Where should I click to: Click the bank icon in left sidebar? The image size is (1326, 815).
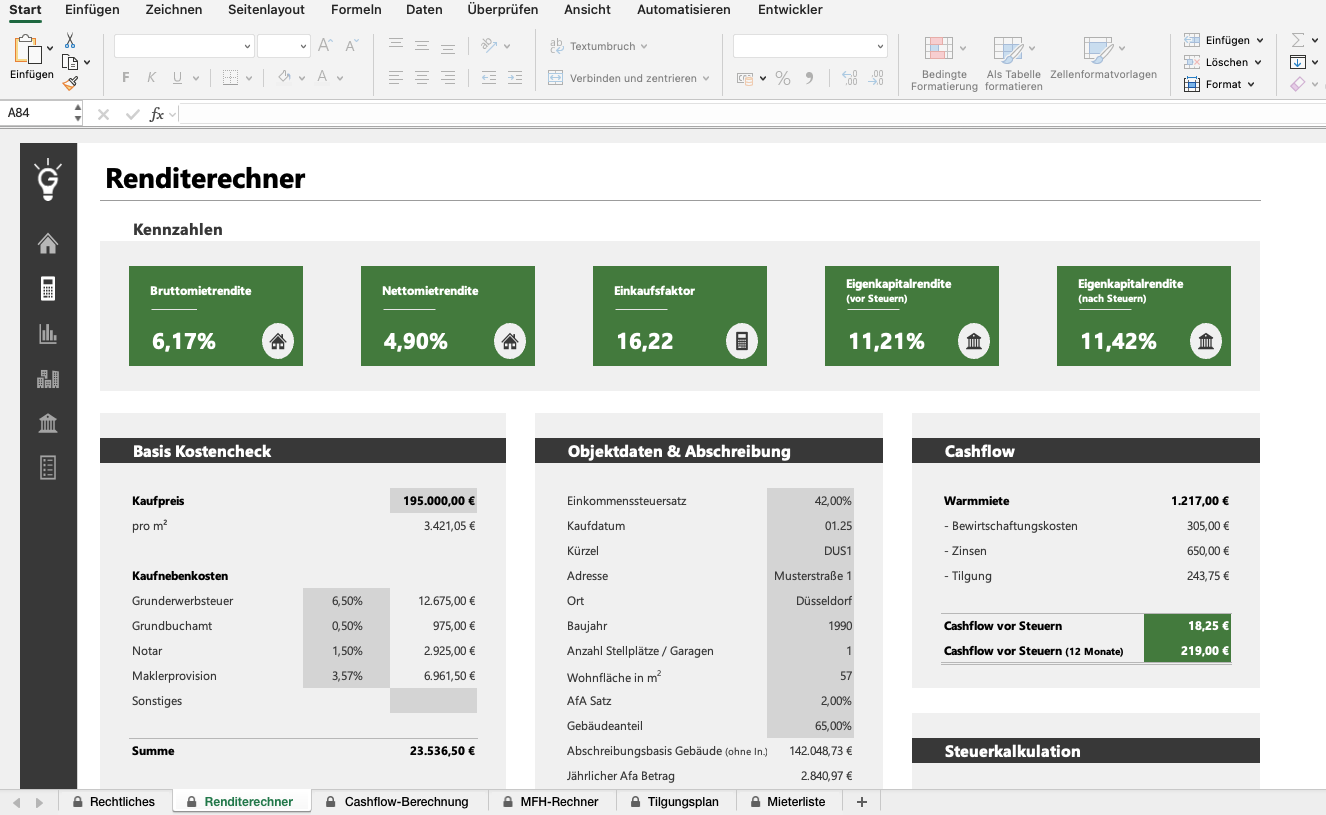(x=47, y=424)
